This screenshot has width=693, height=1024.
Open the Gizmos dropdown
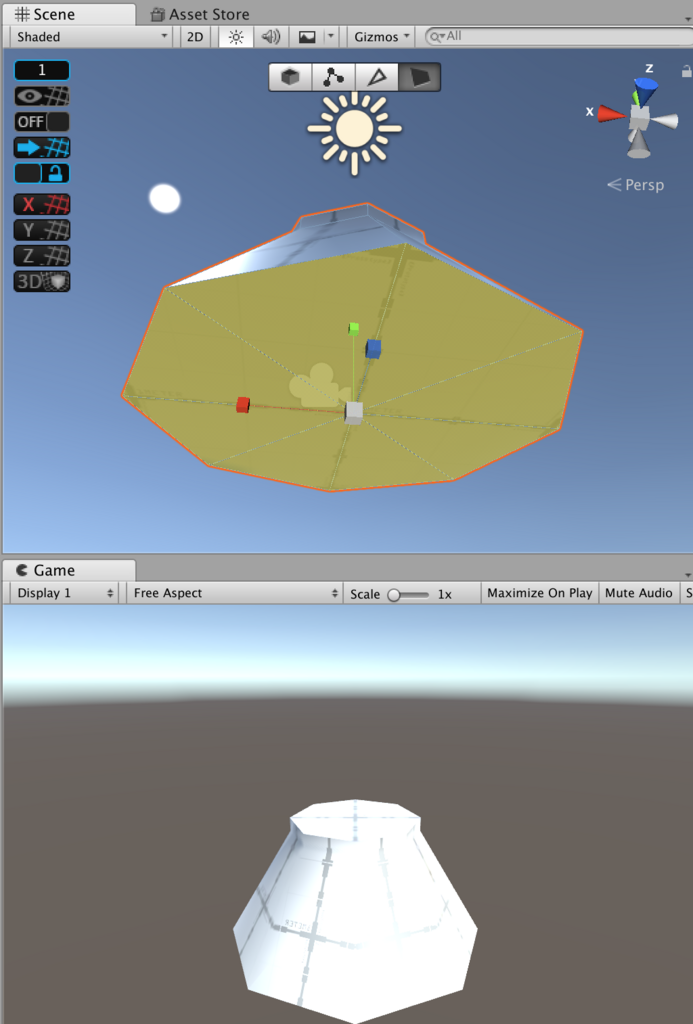pyautogui.click(x=381, y=37)
